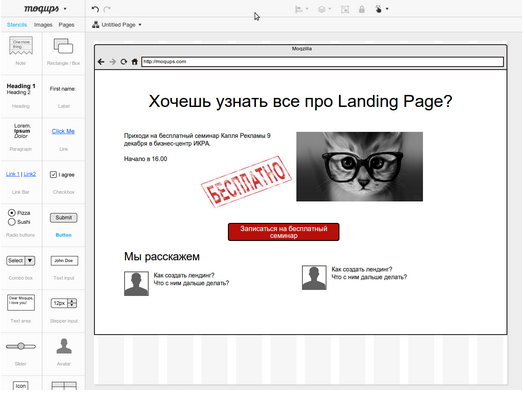Select the Text input stencil John Doe

coord(64,268)
